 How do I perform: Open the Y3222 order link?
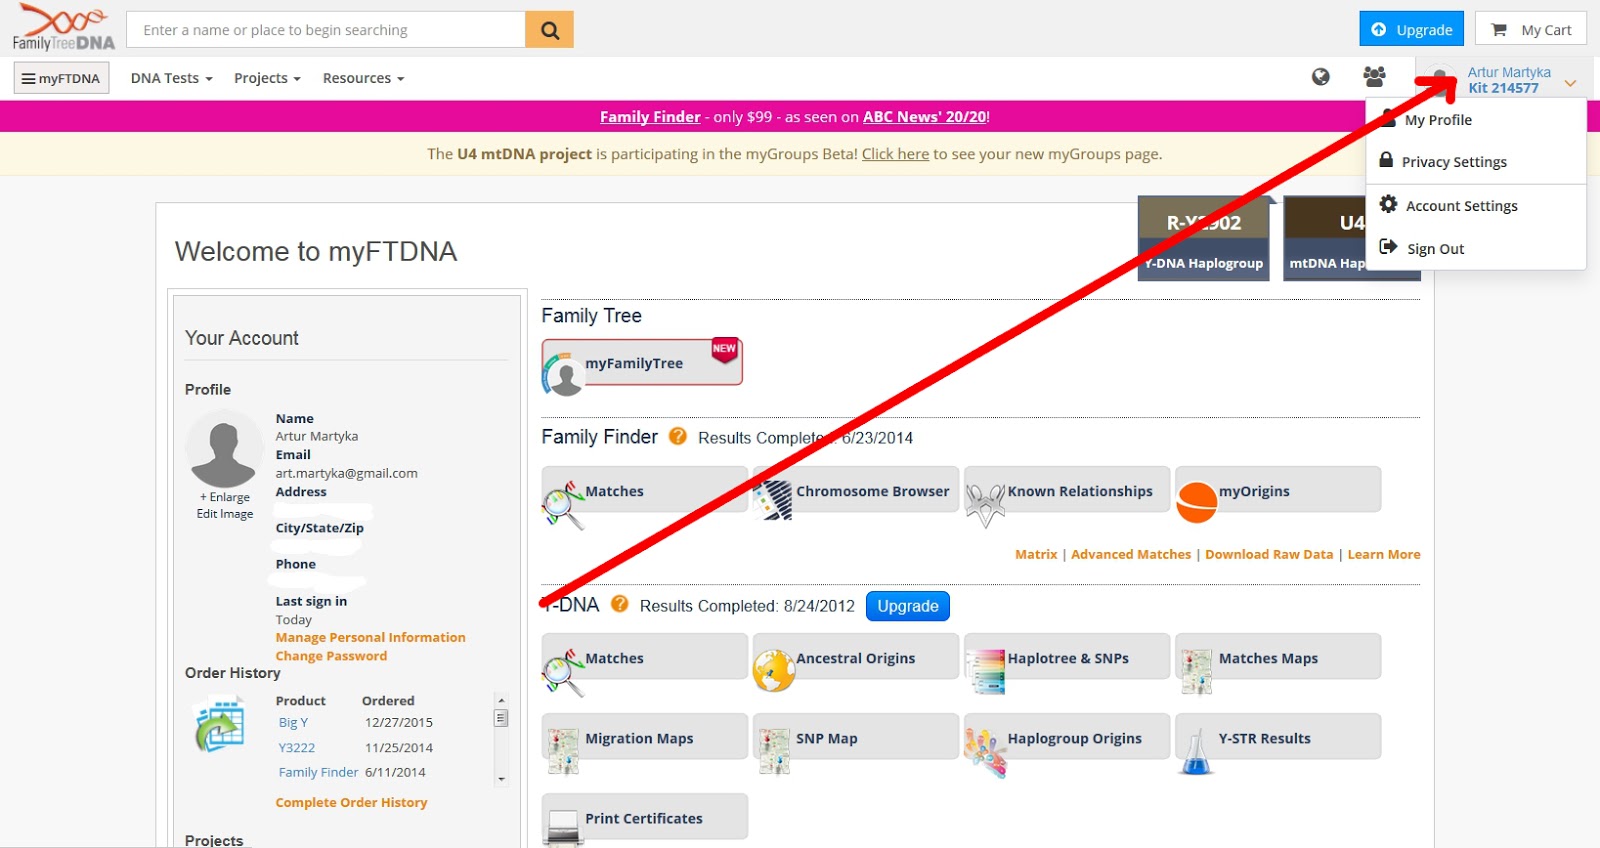[x=296, y=747]
